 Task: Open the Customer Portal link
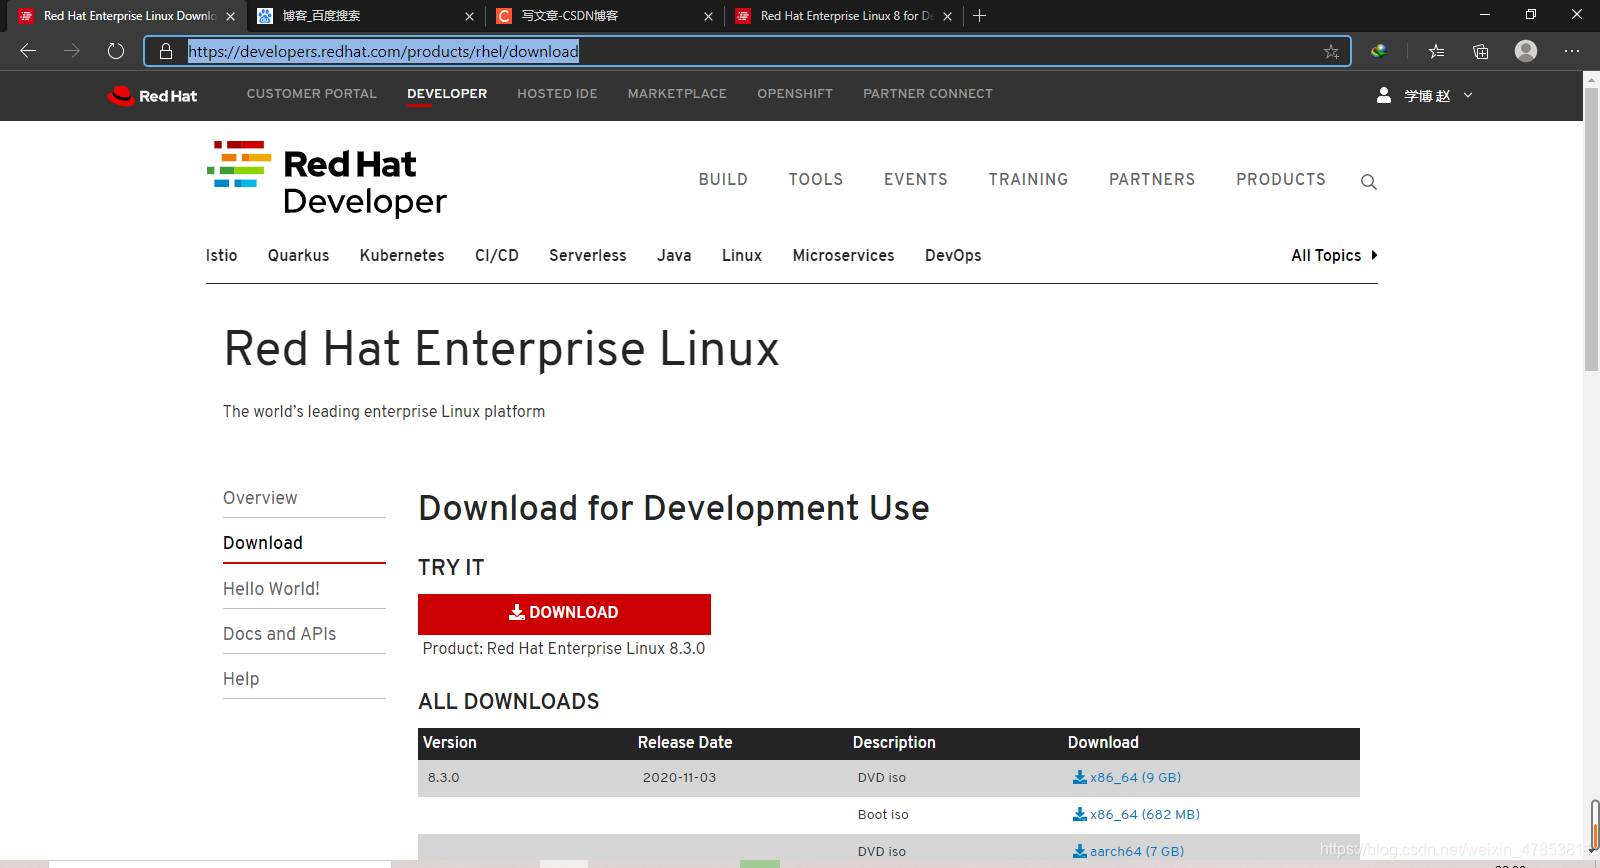click(312, 94)
